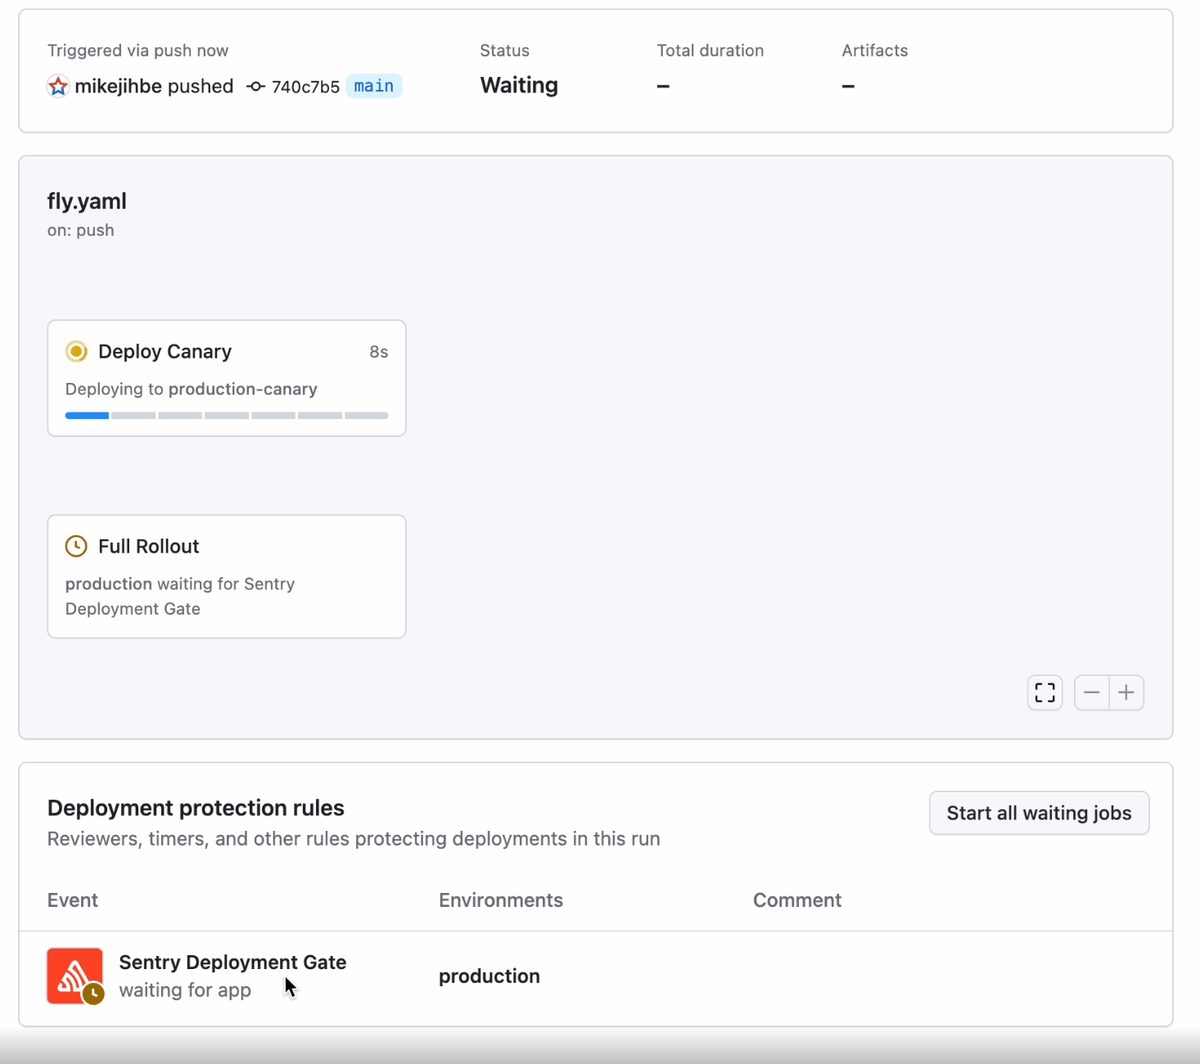This screenshot has width=1200, height=1064.
Task: Click the clock badge on the Sentry icon
Action: pos(91,994)
